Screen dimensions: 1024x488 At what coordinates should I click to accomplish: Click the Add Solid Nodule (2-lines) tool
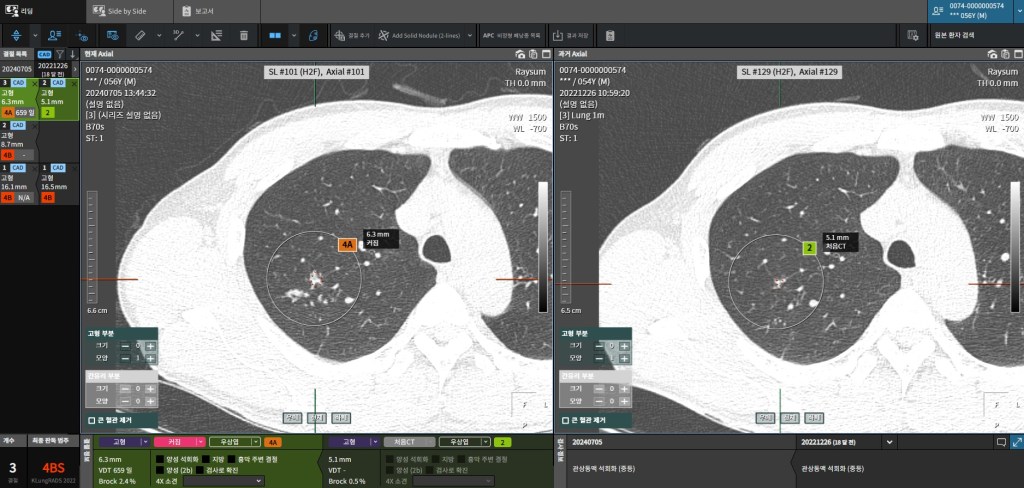click(420, 35)
